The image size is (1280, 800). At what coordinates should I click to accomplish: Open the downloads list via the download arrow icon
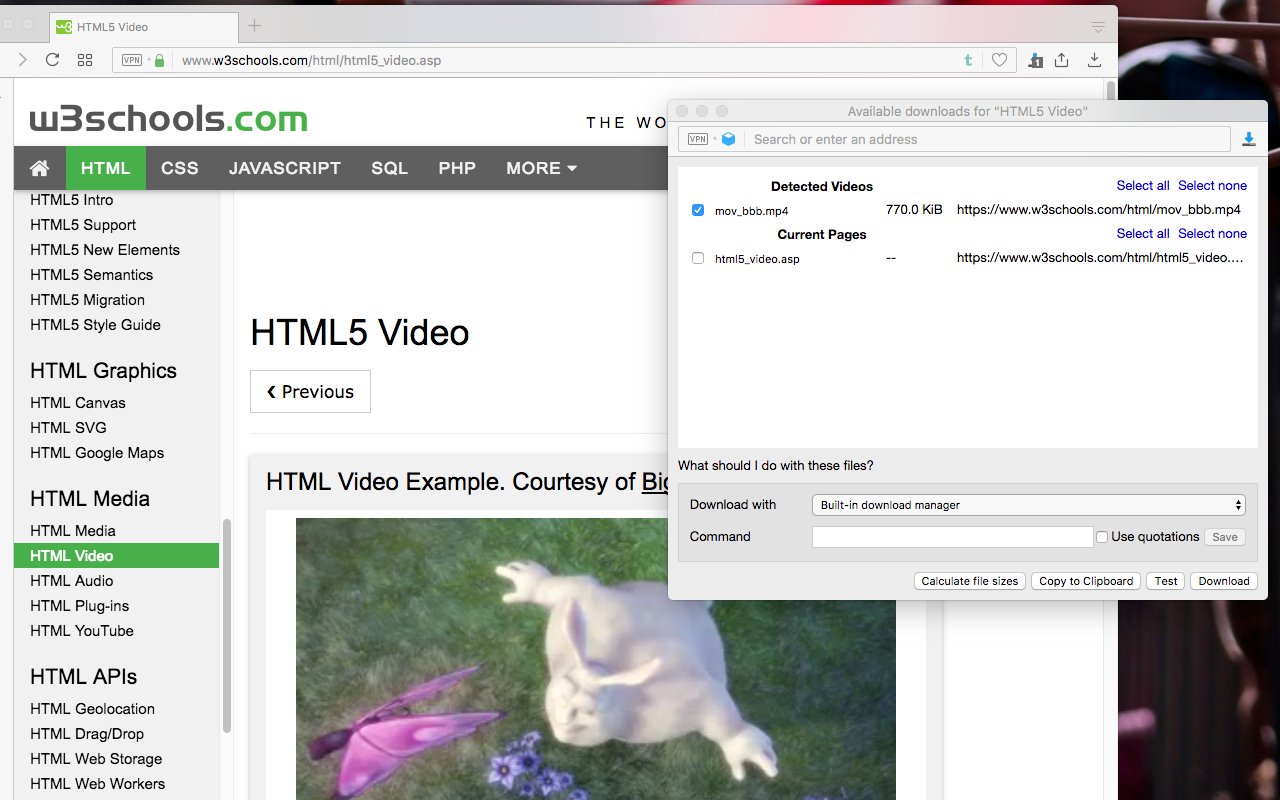[x=1094, y=60]
